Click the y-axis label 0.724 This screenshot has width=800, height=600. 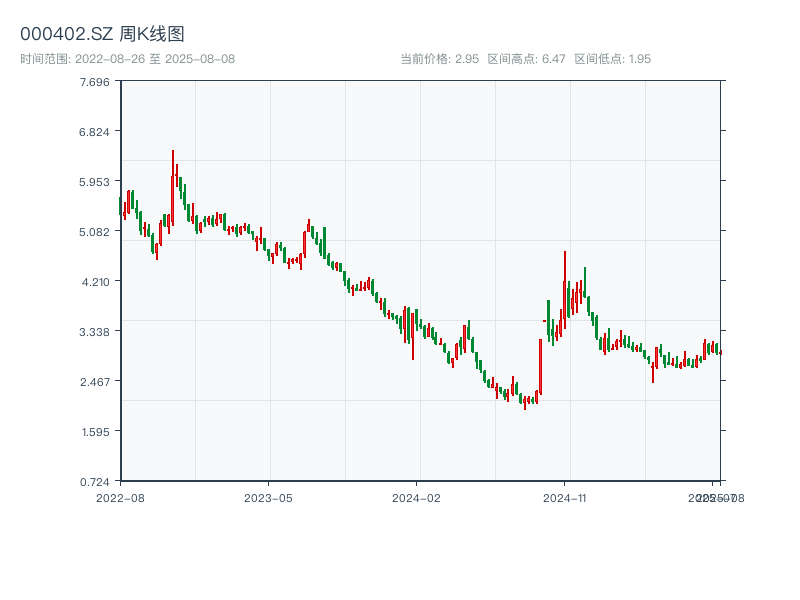click(95, 482)
